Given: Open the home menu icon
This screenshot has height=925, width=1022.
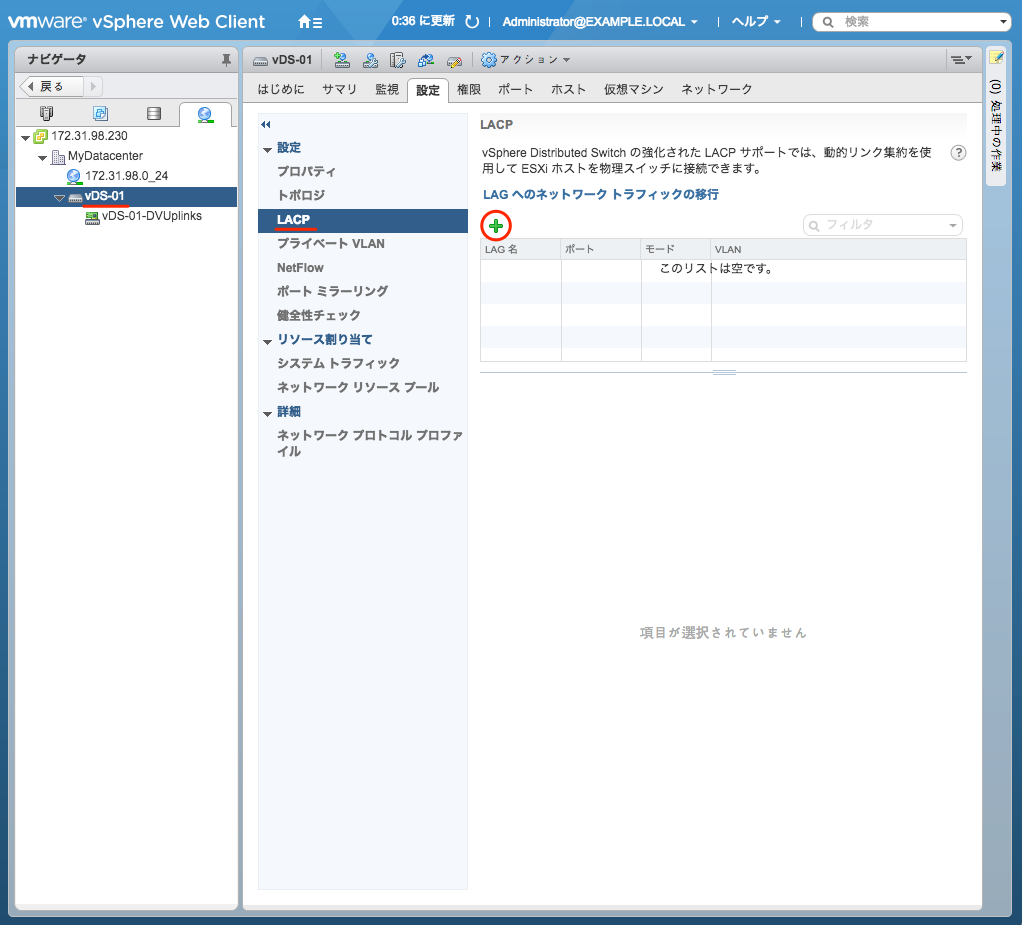Looking at the screenshot, I should (310, 22).
